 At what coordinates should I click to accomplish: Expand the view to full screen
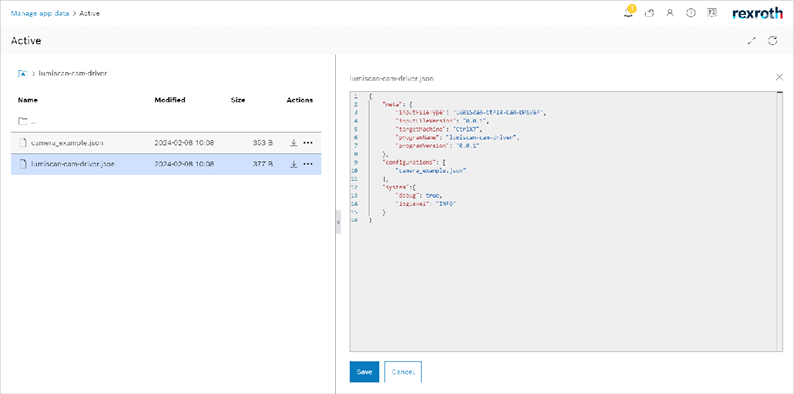coord(752,41)
